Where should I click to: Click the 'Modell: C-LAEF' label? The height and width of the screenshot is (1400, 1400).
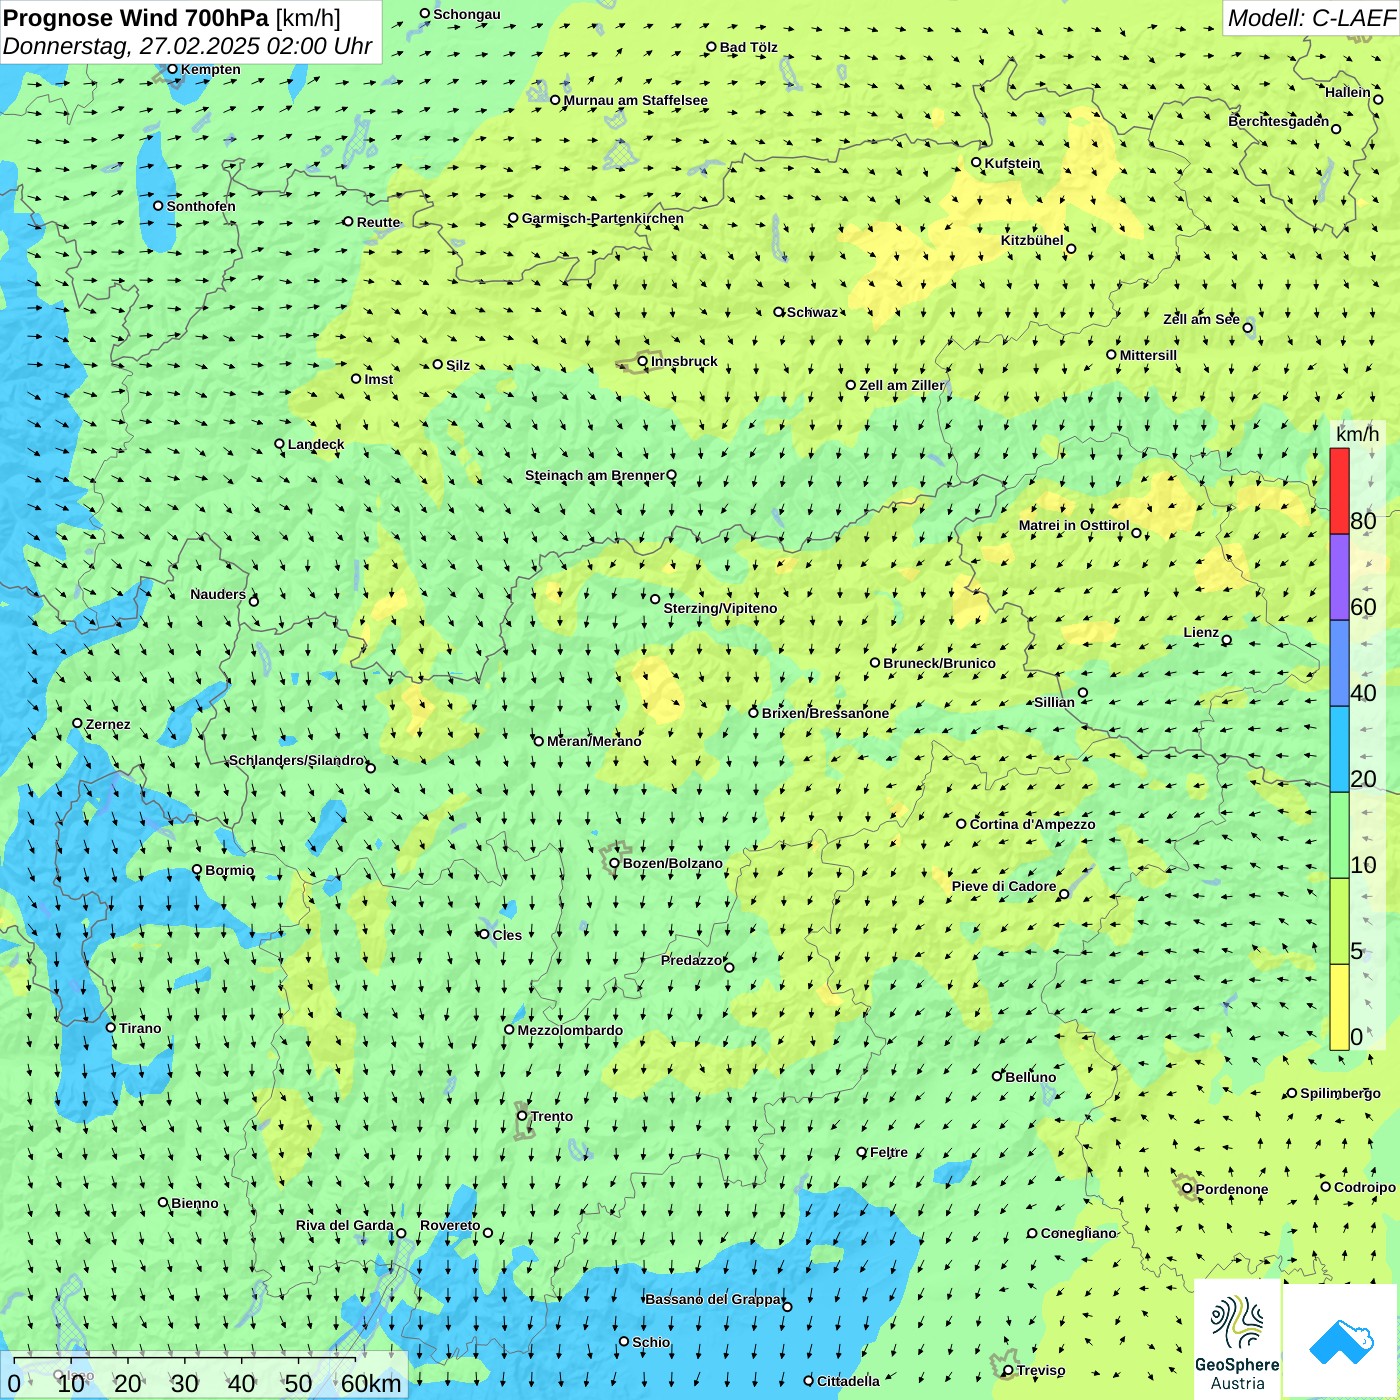pyautogui.click(x=1310, y=18)
